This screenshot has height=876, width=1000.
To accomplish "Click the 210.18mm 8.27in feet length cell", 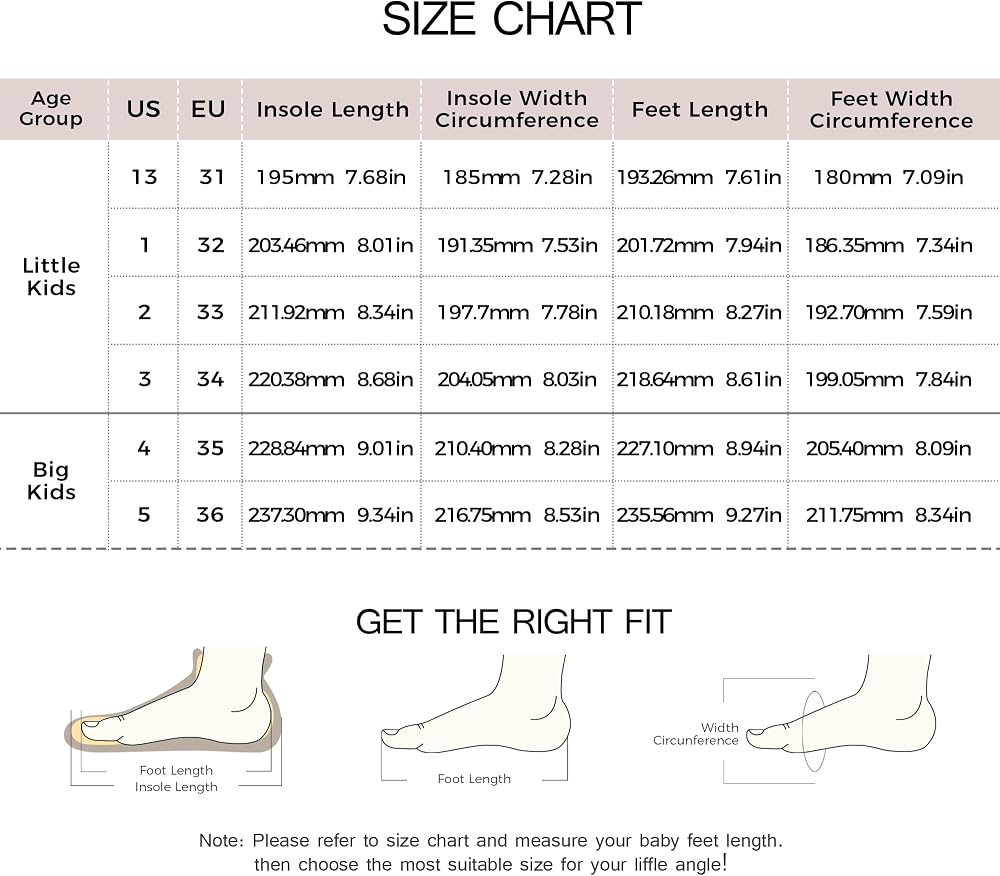I will pyautogui.click(x=698, y=312).
